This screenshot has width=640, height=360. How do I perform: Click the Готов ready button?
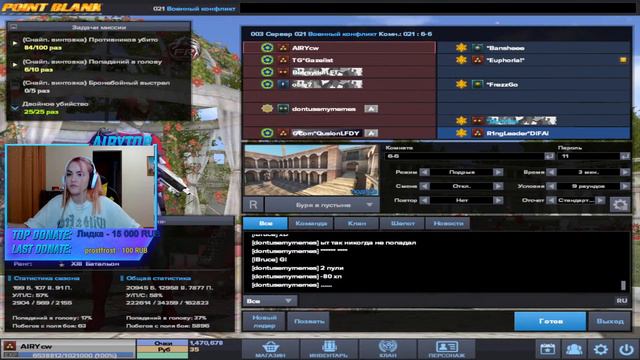click(550, 321)
